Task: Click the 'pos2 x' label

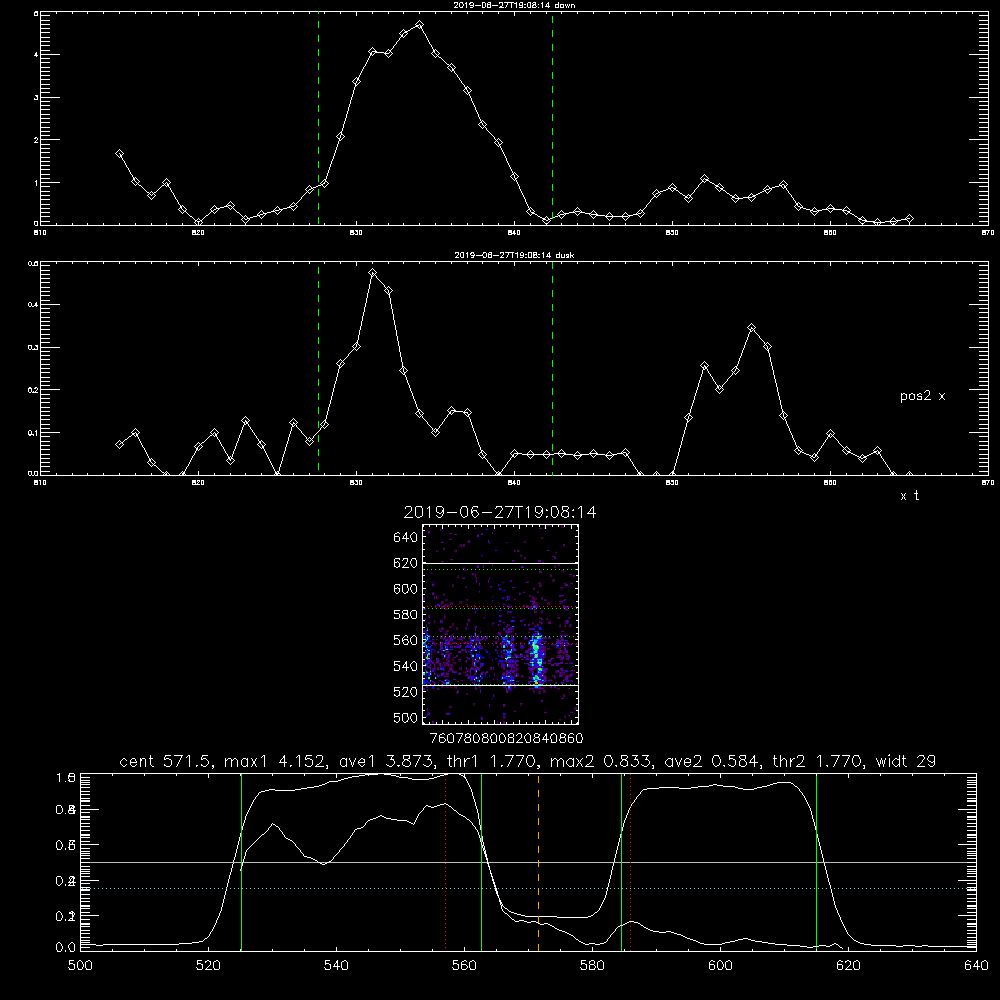Action: click(922, 396)
